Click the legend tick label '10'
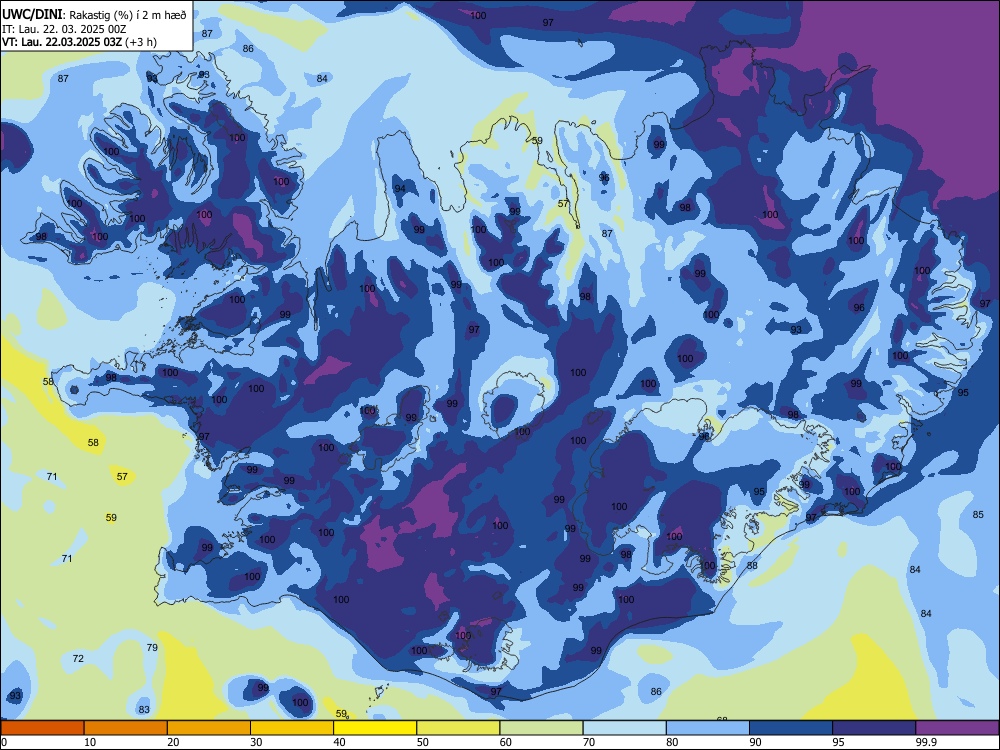The image size is (1000, 750). tap(90, 742)
